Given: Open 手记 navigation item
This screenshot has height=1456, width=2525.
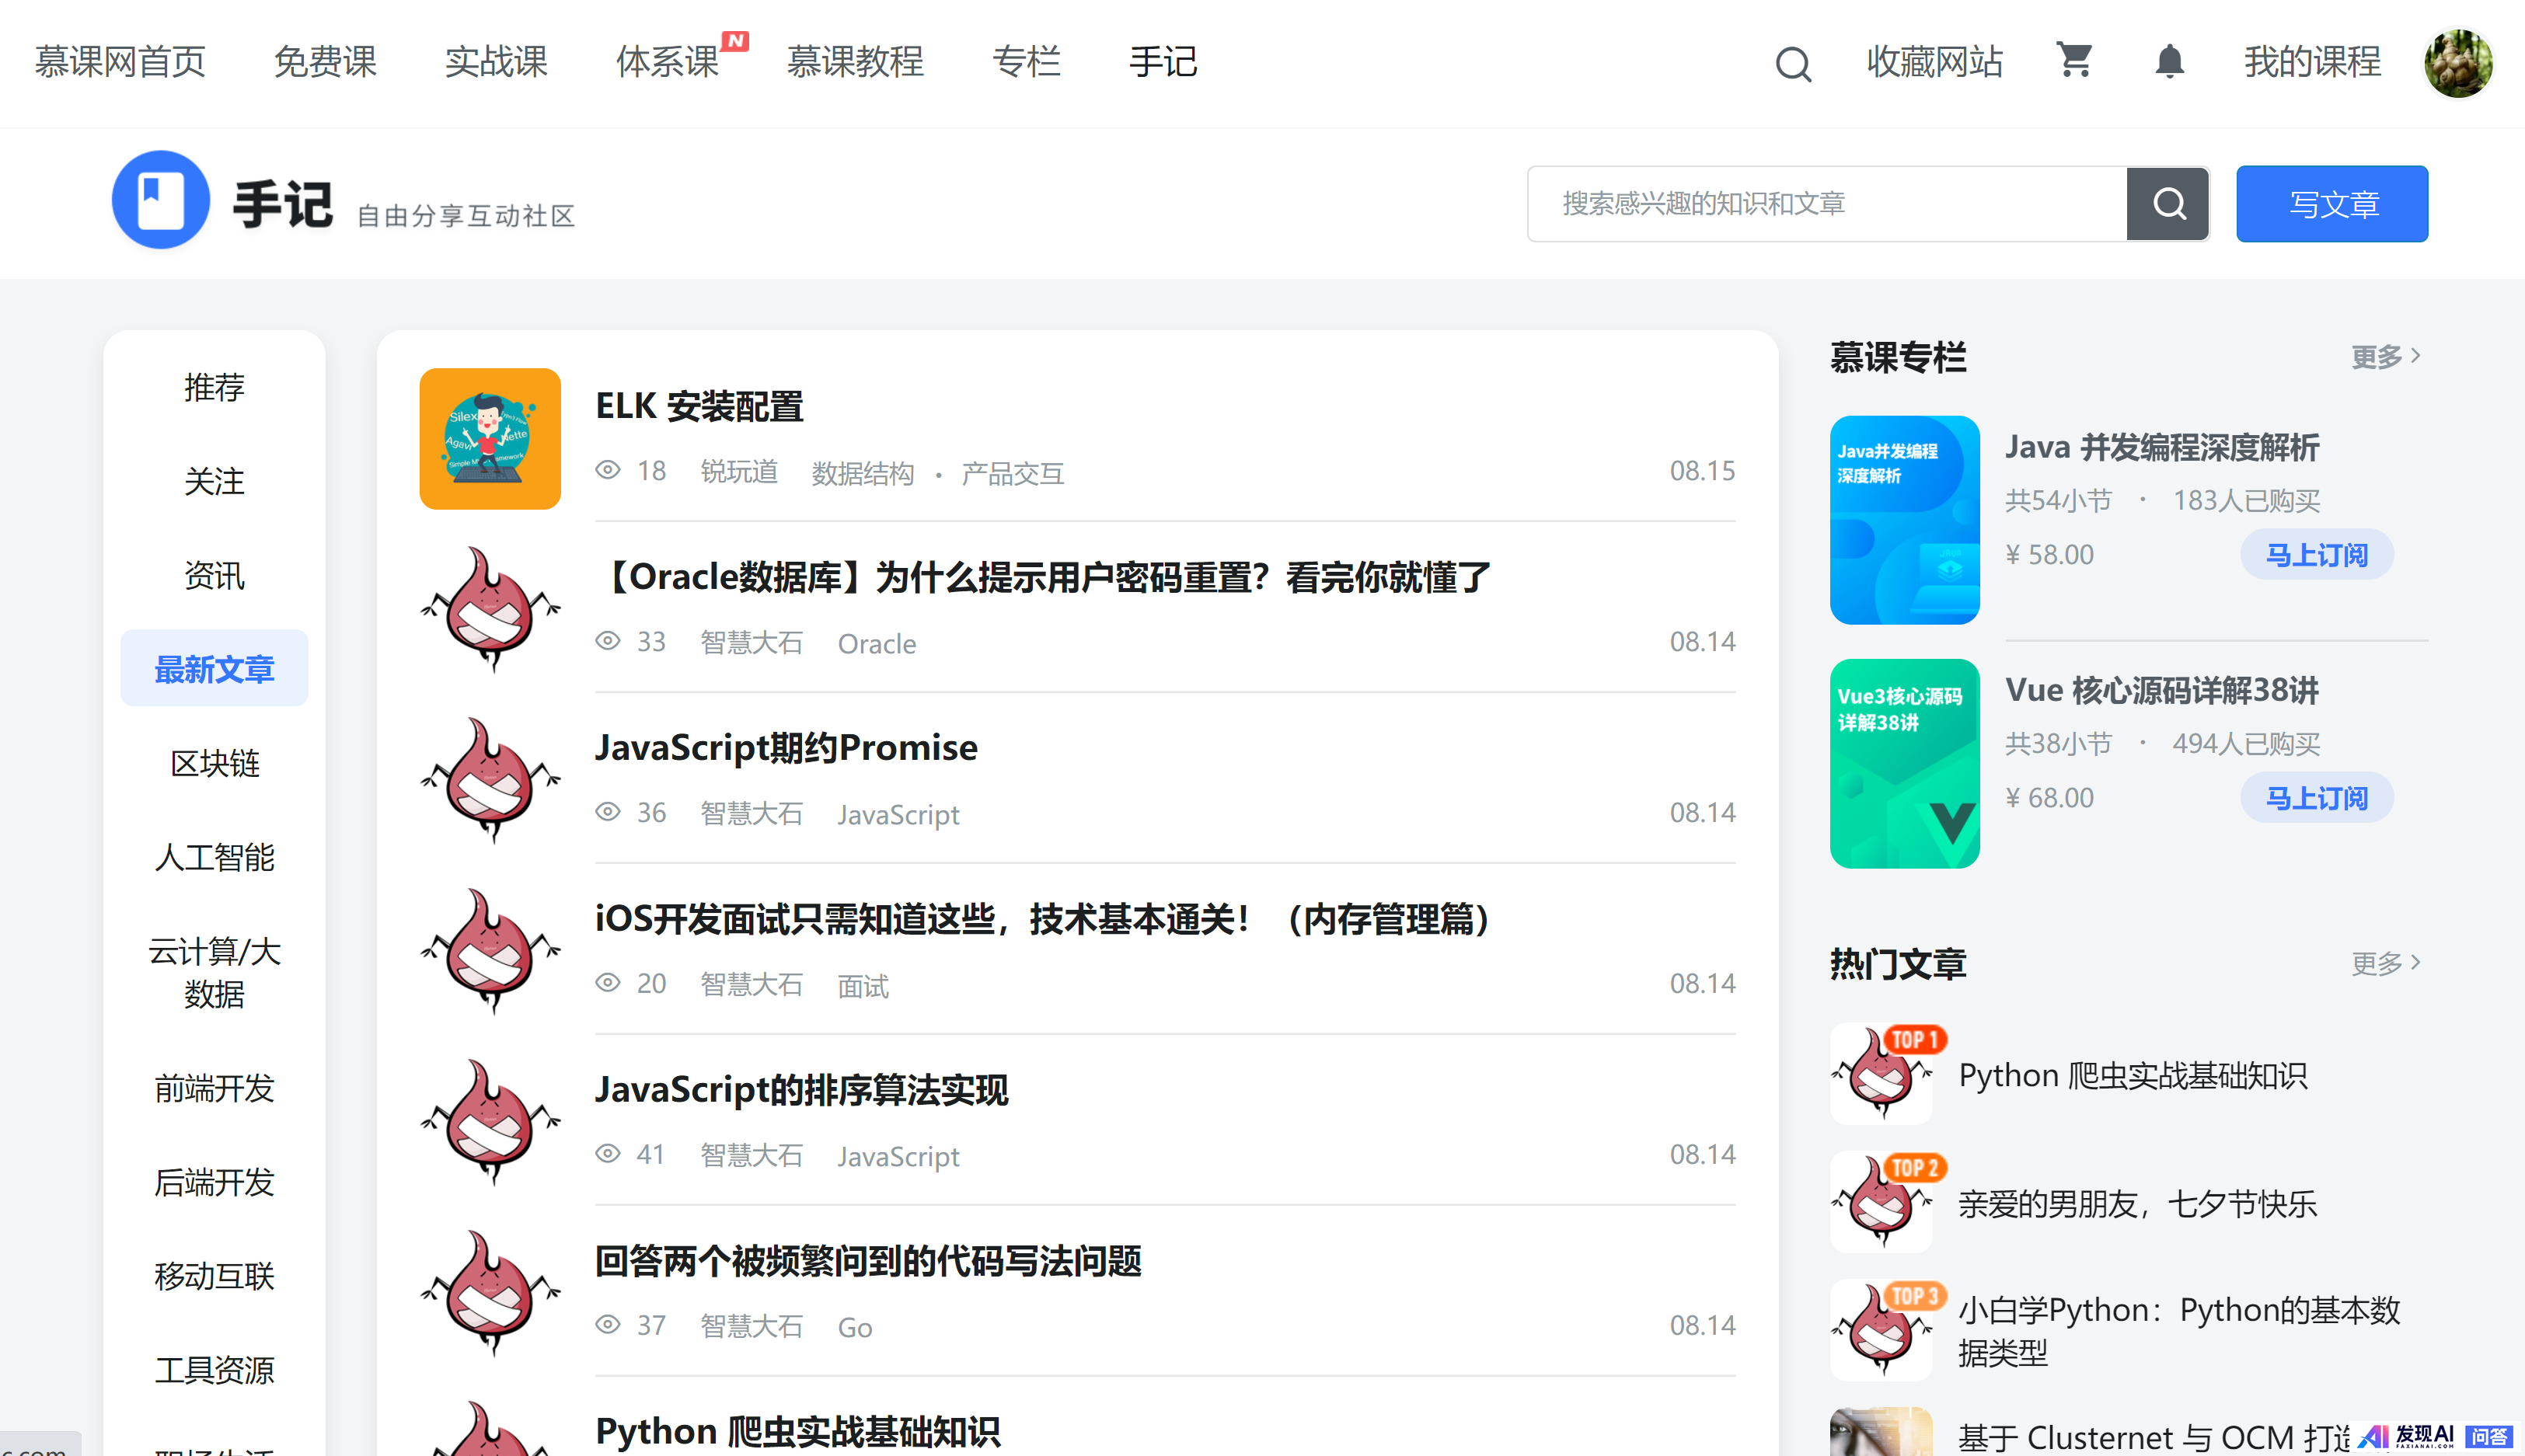Looking at the screenshot, I should point(1163,62).
